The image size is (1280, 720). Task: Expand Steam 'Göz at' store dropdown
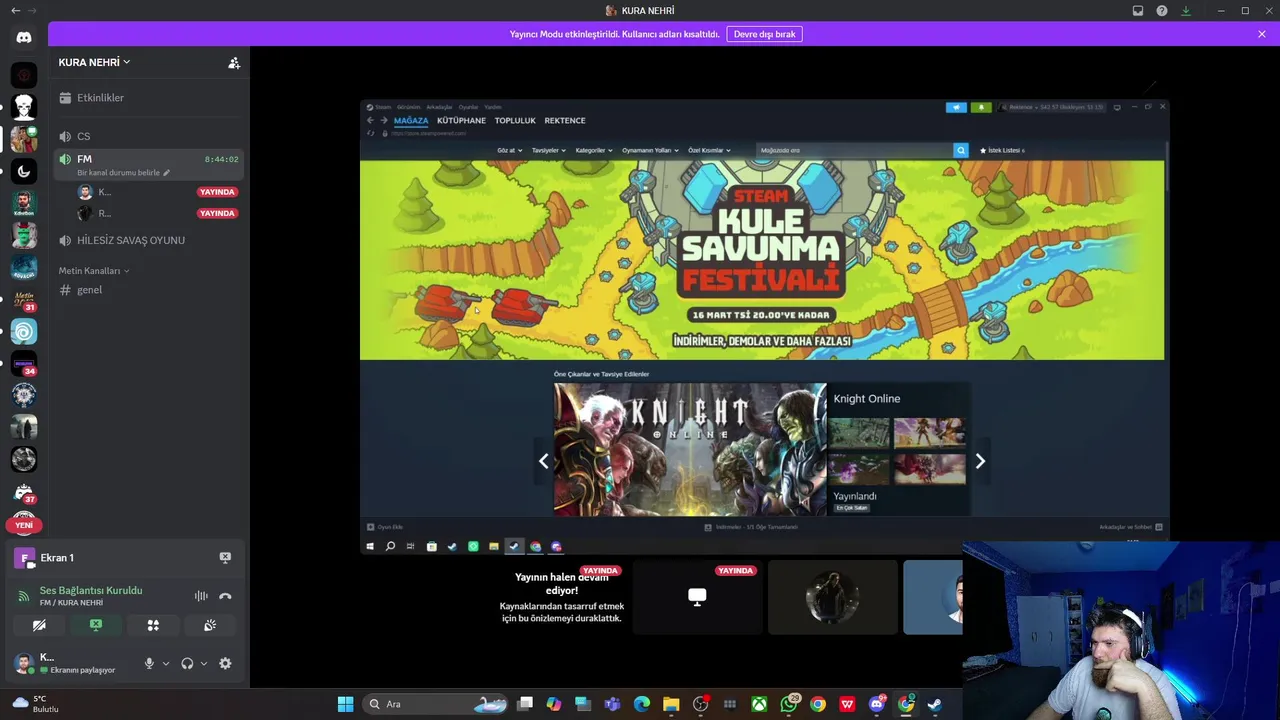510,150
